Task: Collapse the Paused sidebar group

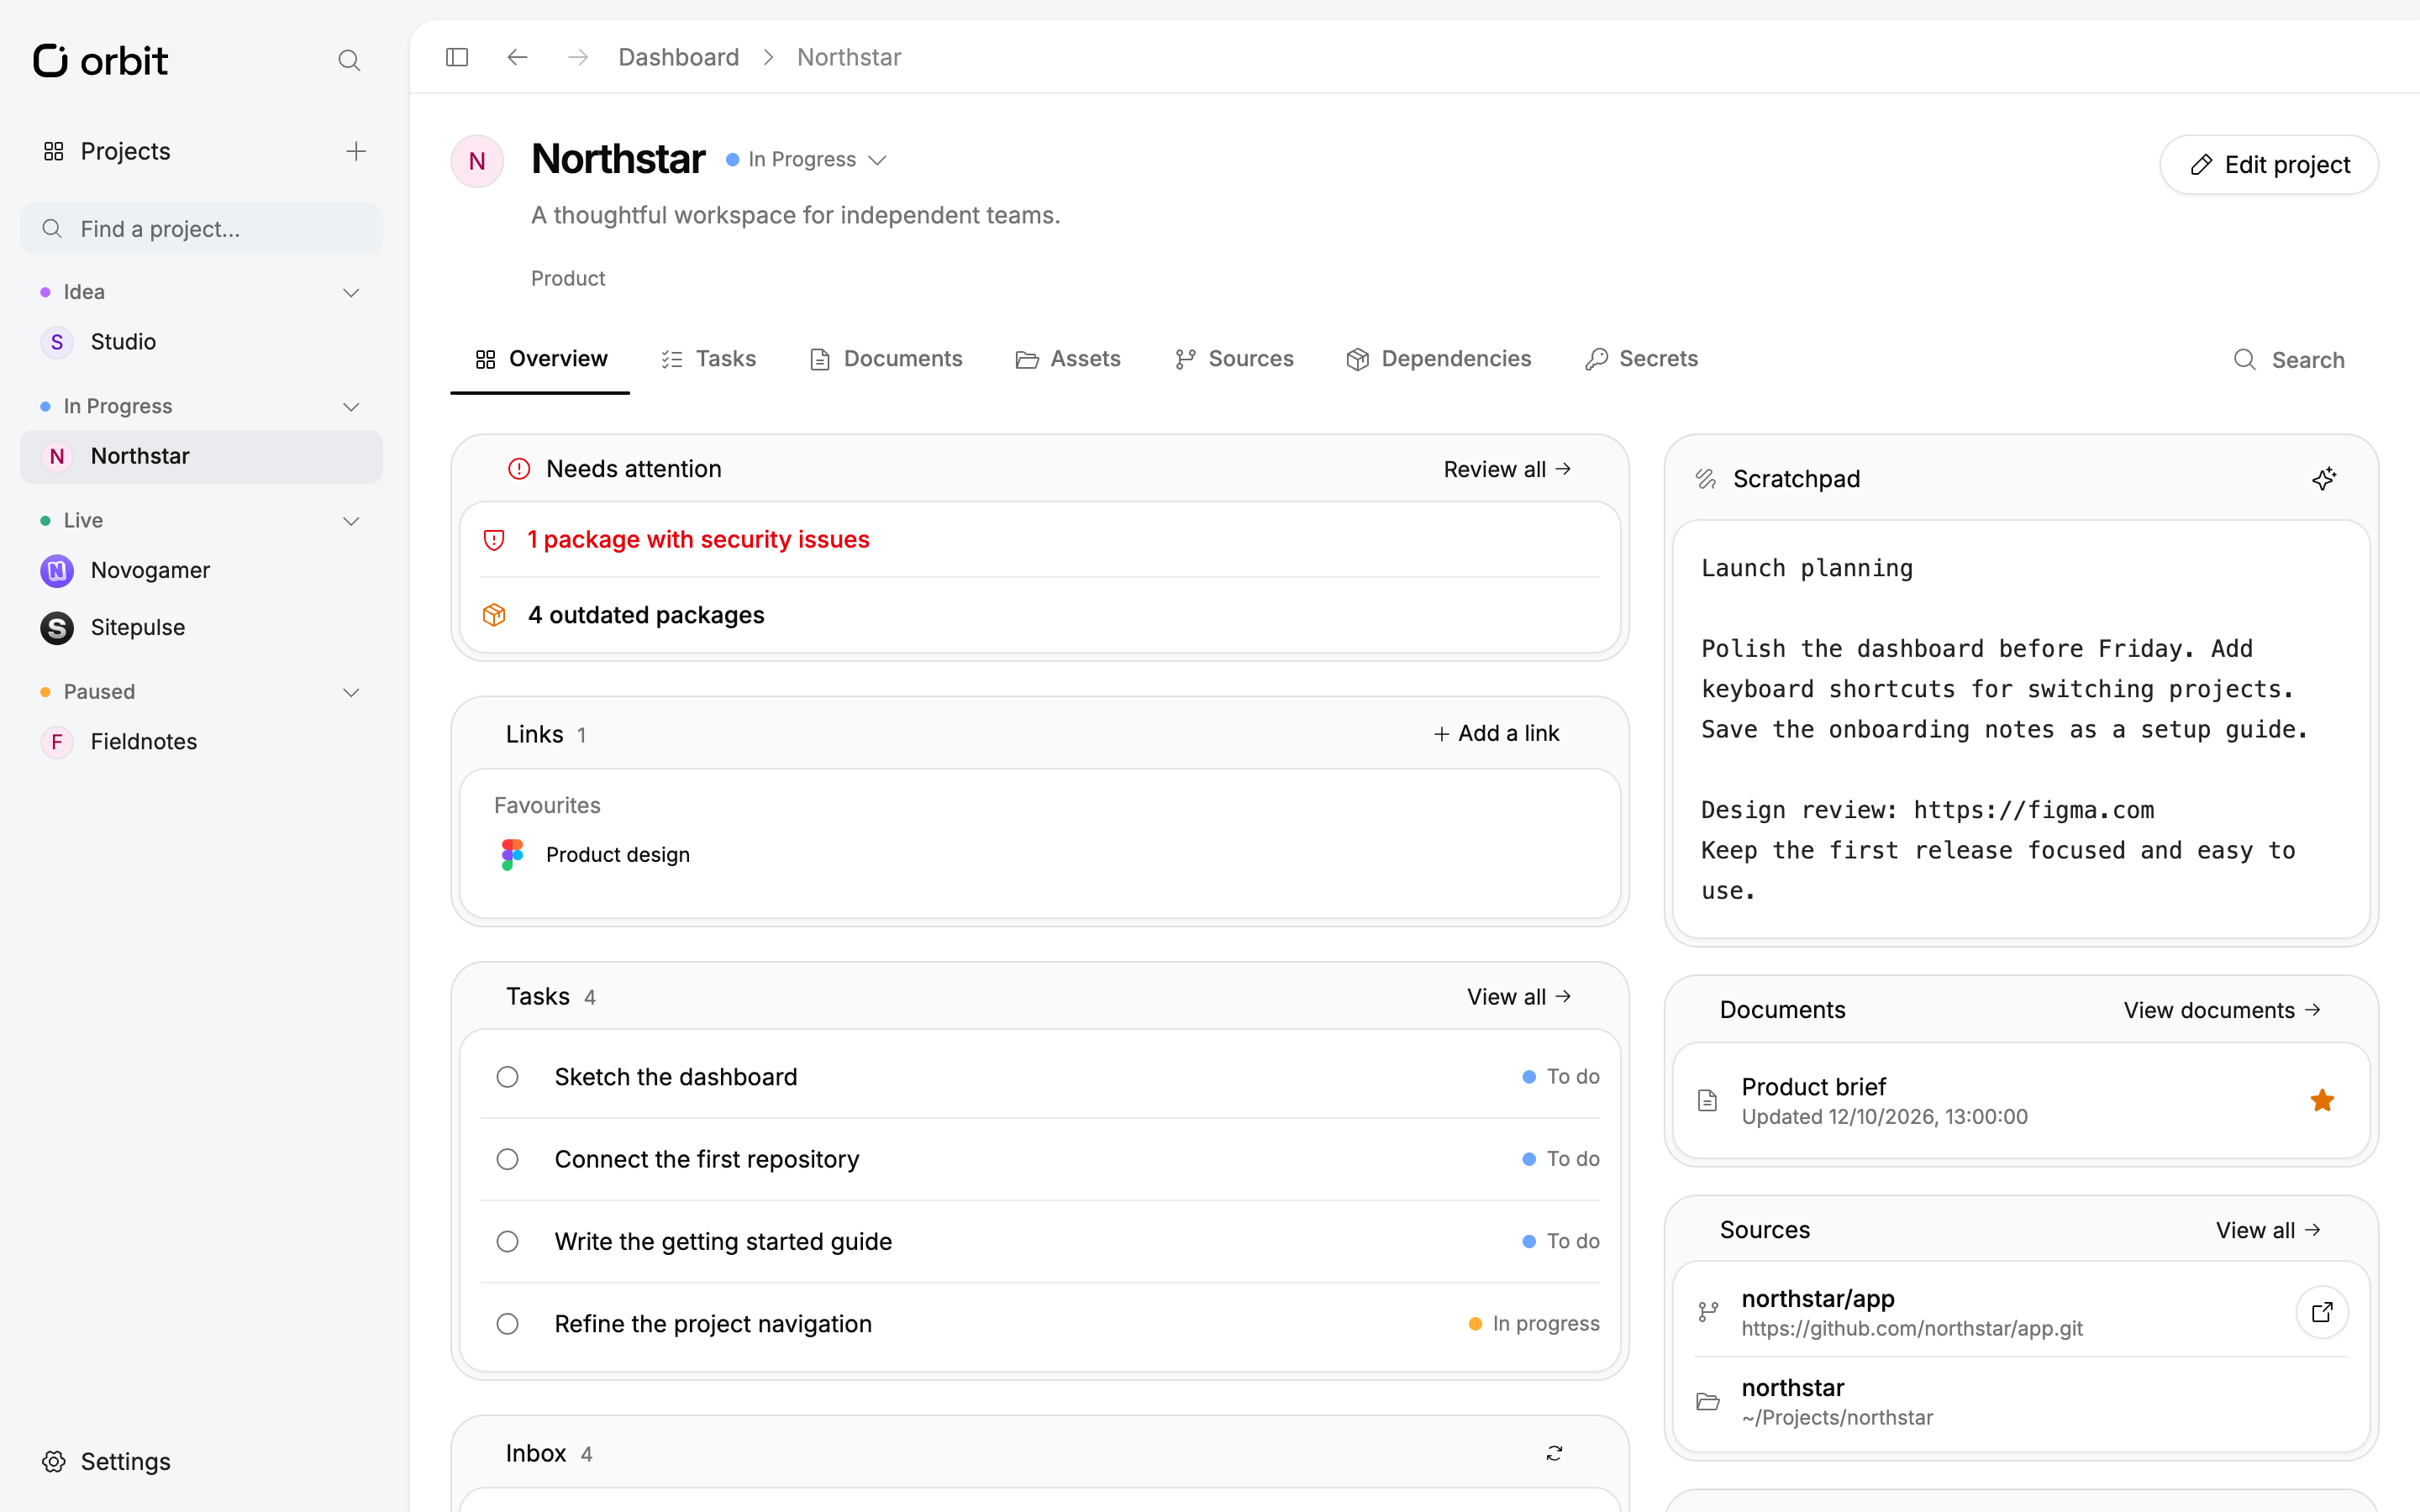Action: (351, 692)
